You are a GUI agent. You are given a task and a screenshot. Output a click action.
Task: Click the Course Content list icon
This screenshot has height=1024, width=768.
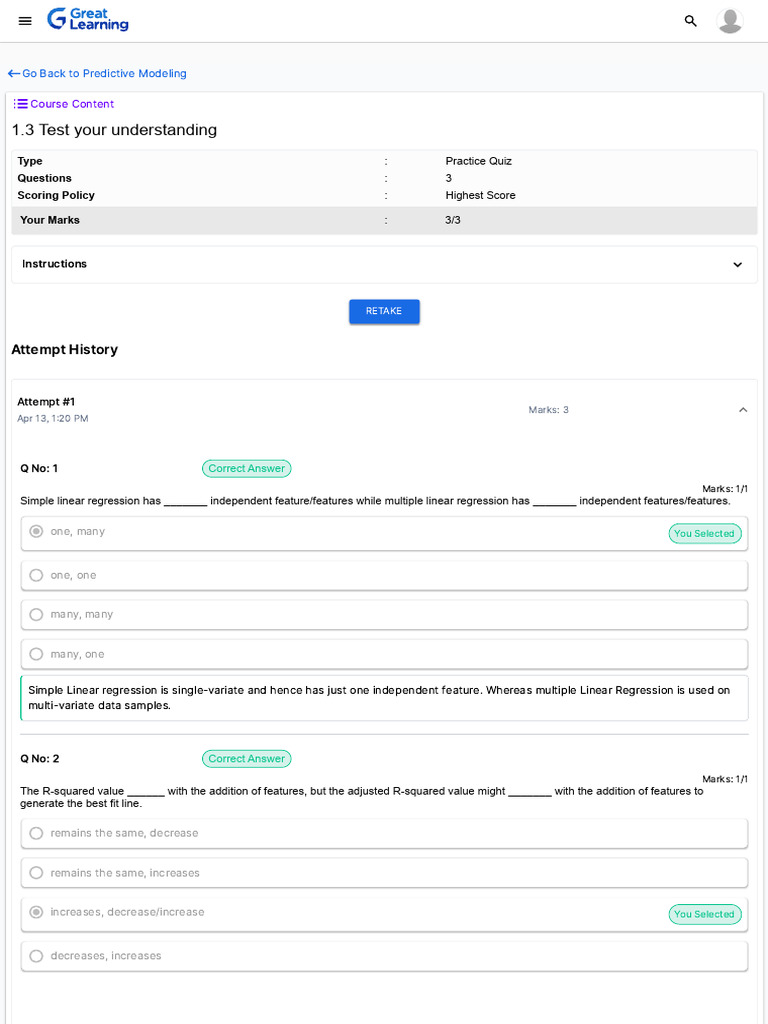20,104
